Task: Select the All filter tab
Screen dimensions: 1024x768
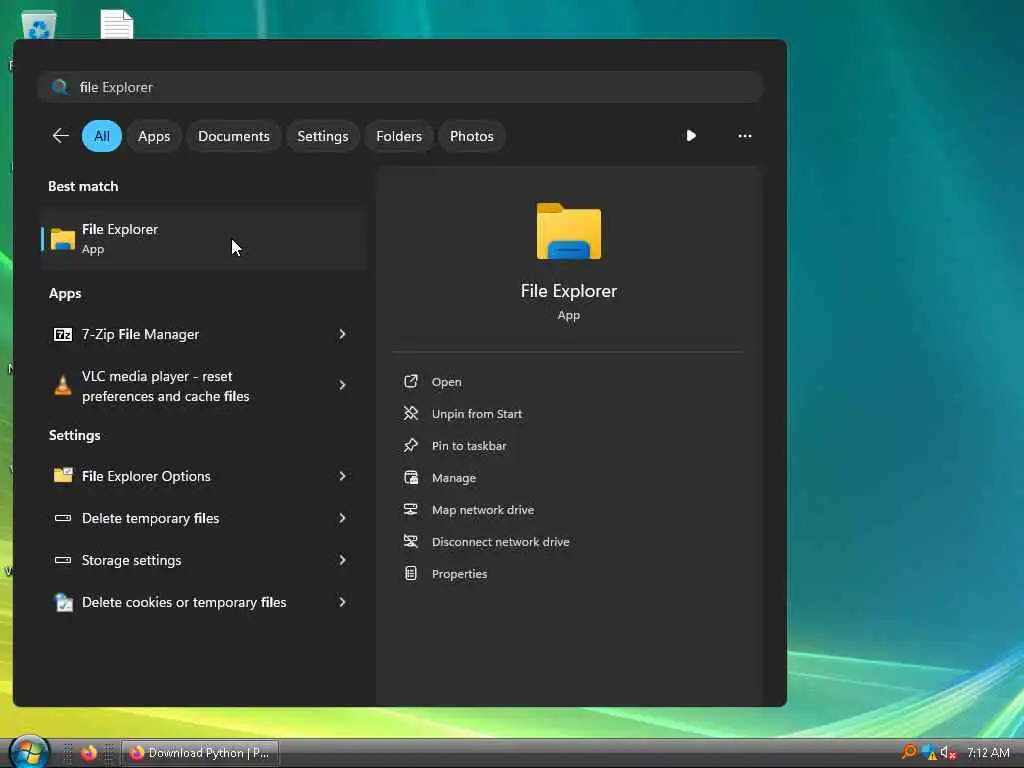Action: tap(102, 136)
